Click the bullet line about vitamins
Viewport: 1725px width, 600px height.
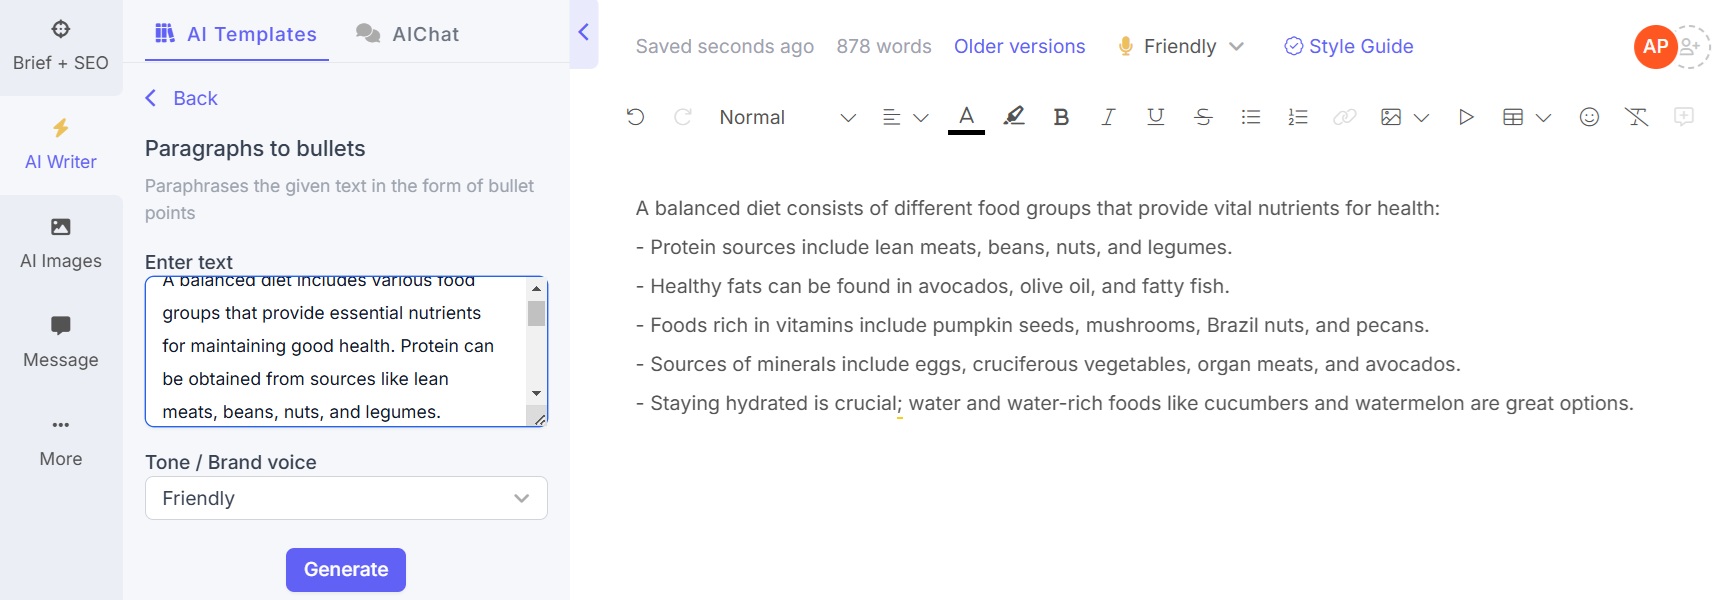click(1033, 325)
